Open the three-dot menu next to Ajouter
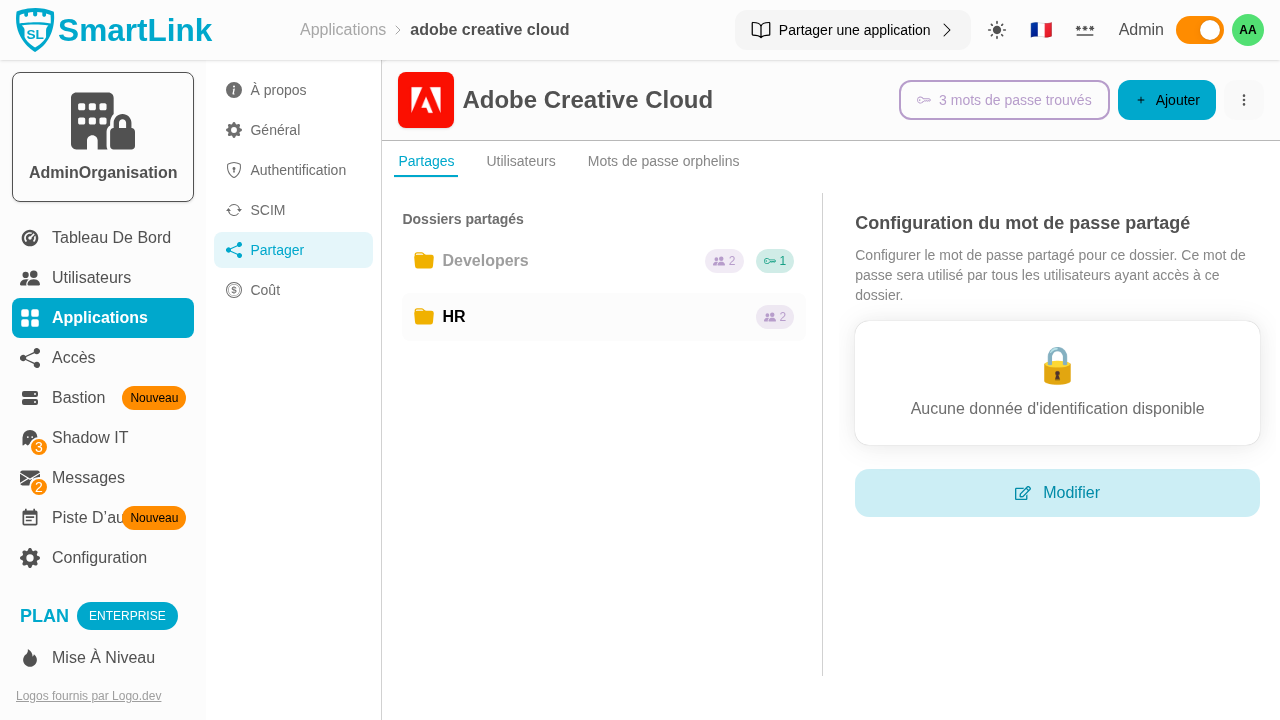Image resolution: width=1280 pixels, height=720 pixels. pos(1243,100)
